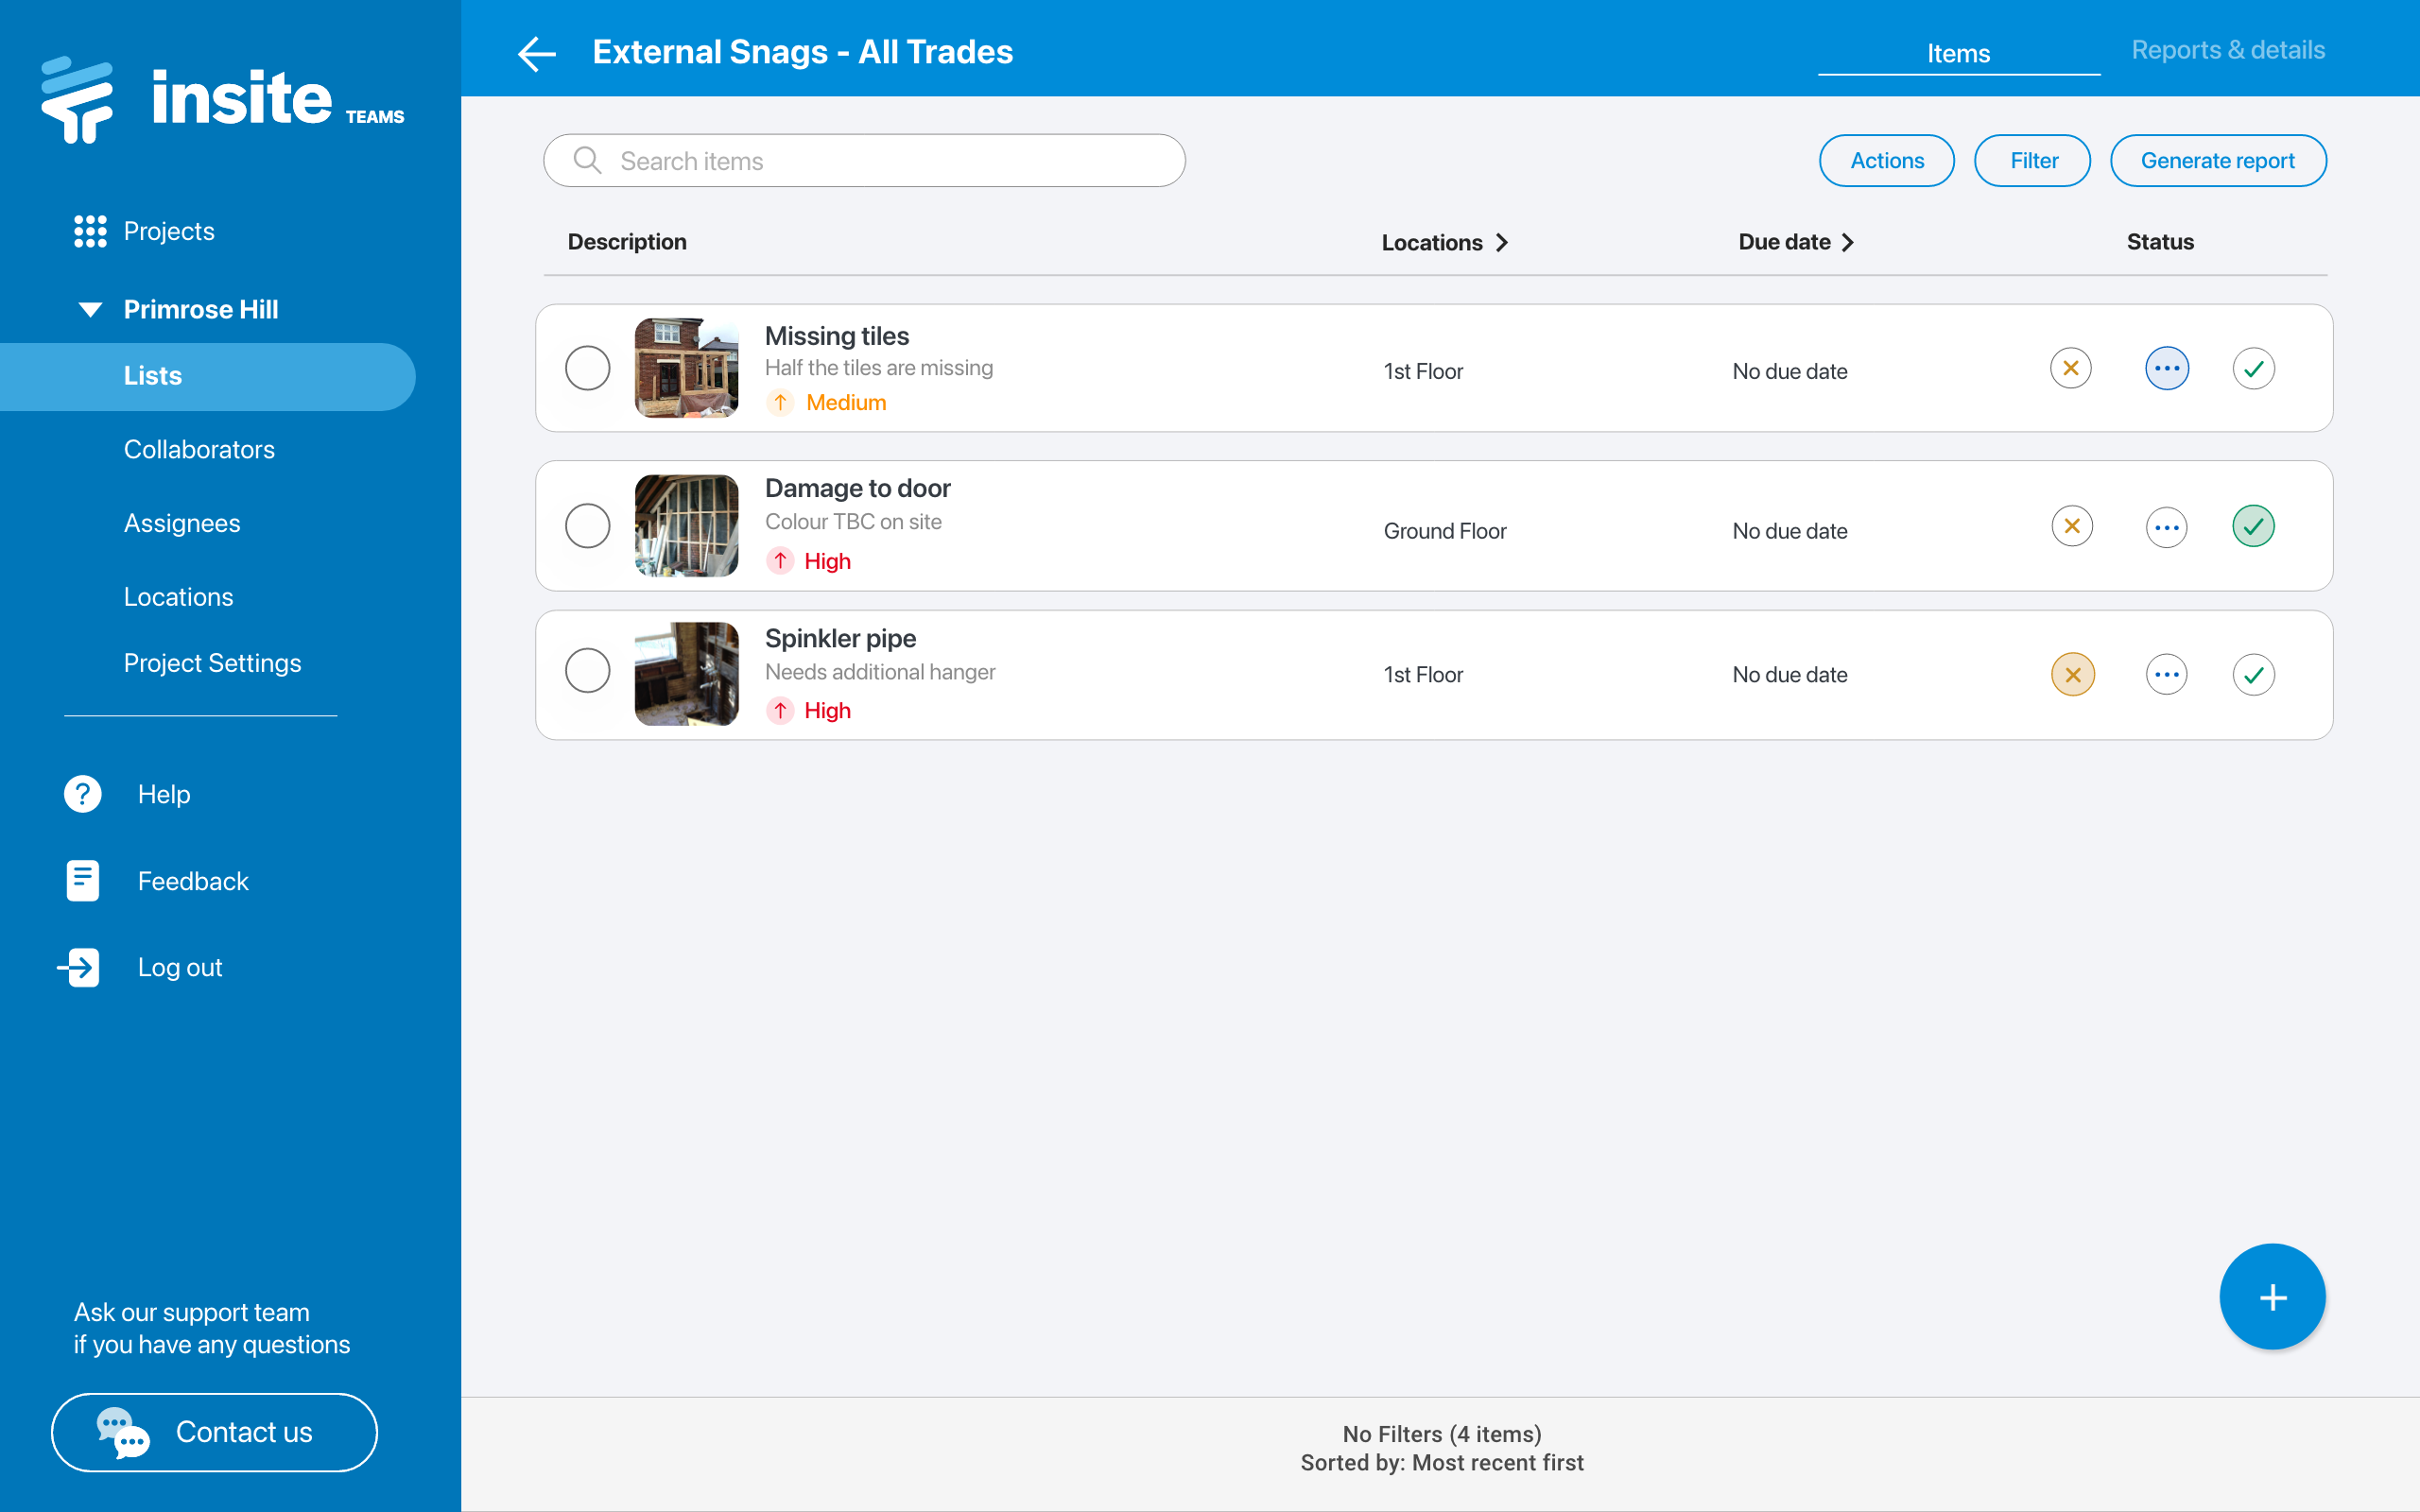Expand the Due date column chevron
The width and height of the screenshot is (2420, 1512).
(x=1848, y=243)
